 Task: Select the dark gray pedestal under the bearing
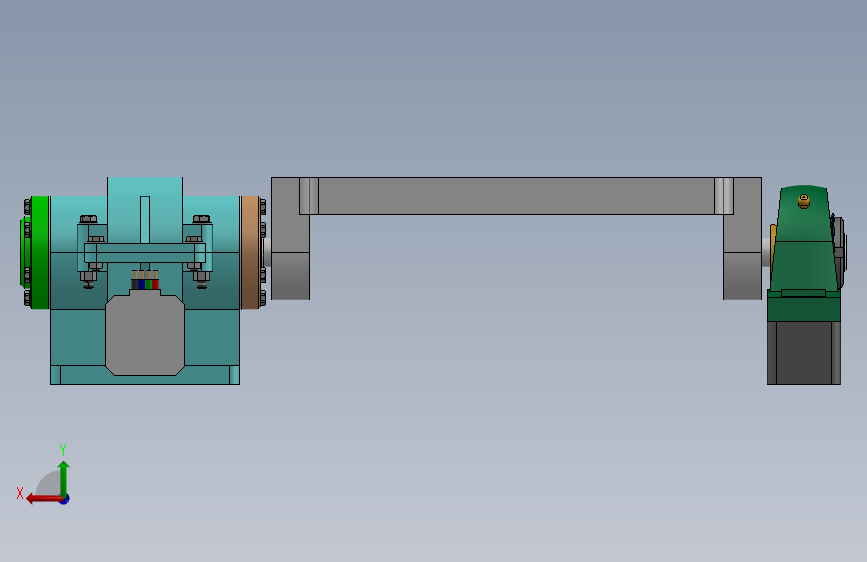point(804,353)
